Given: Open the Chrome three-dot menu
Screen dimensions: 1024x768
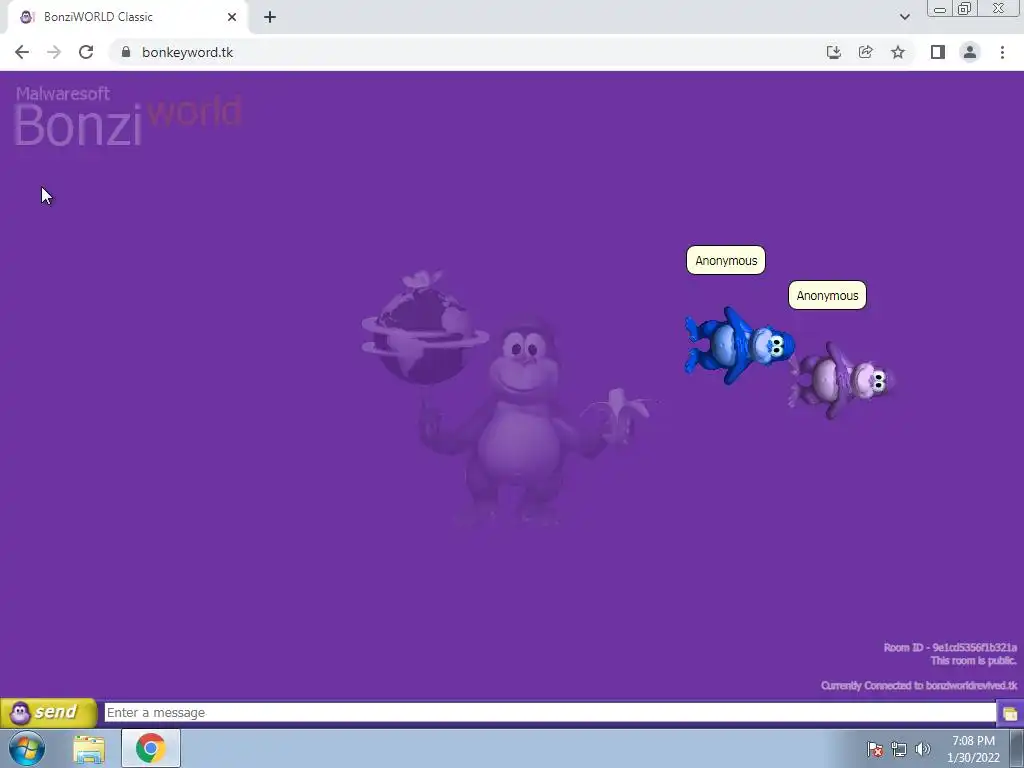Looking at the screenshot, I should (x=1002, y=52).
